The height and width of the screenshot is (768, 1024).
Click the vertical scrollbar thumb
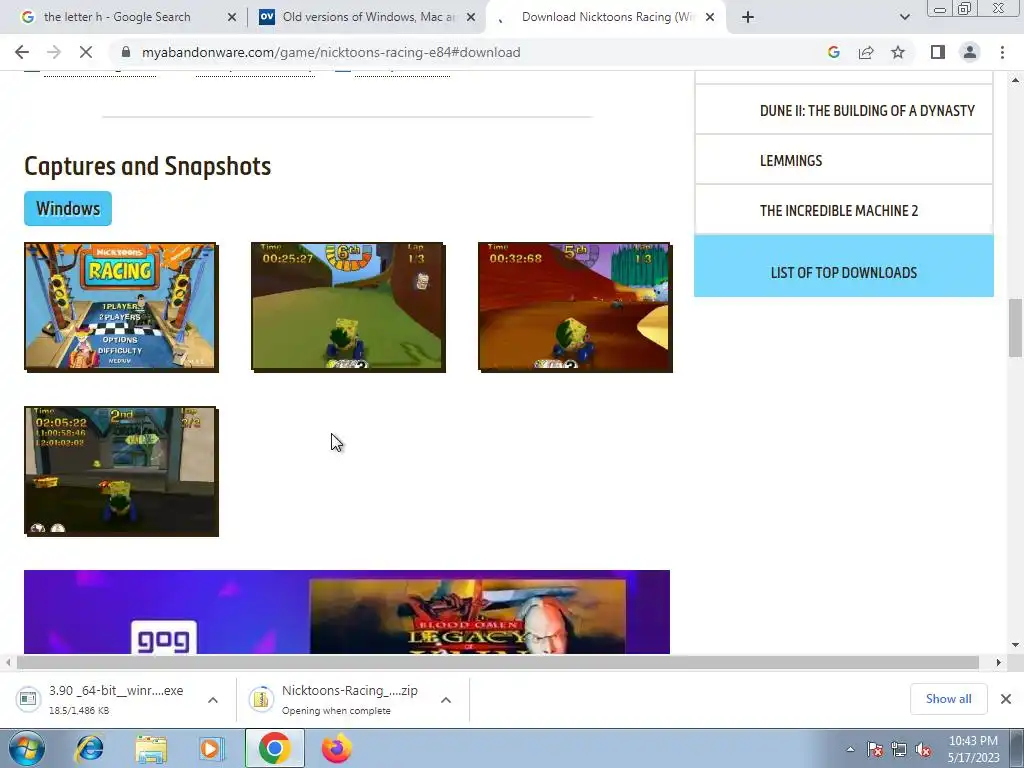click(1015, 327)
